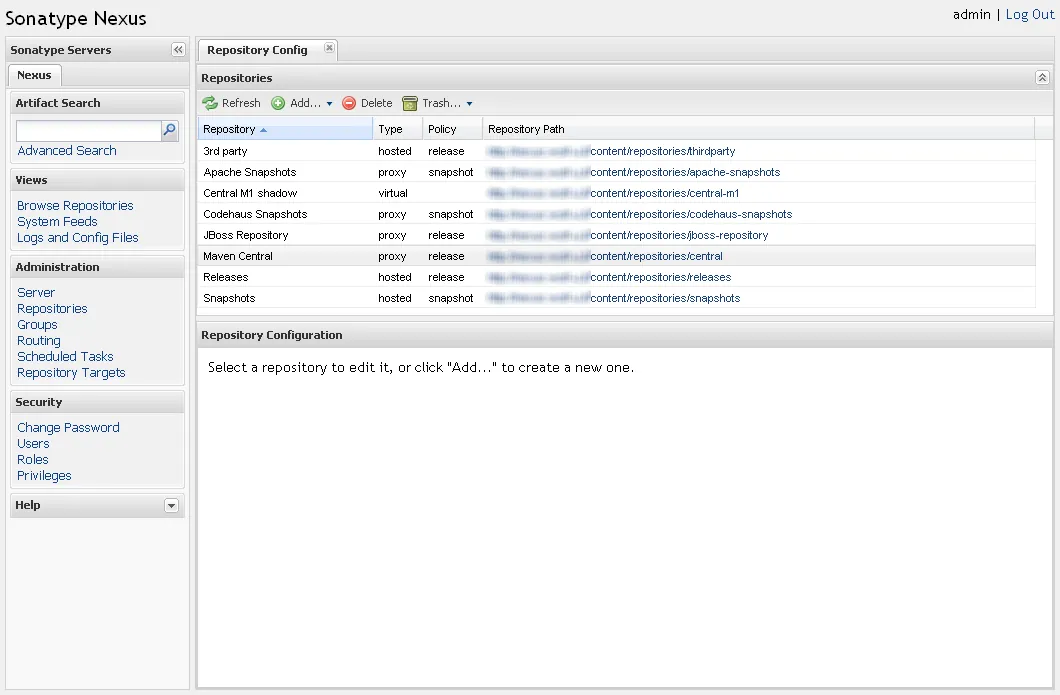
Task: Close the Repository Config tab
Action: pyautogui.click(x=329, y=48)
